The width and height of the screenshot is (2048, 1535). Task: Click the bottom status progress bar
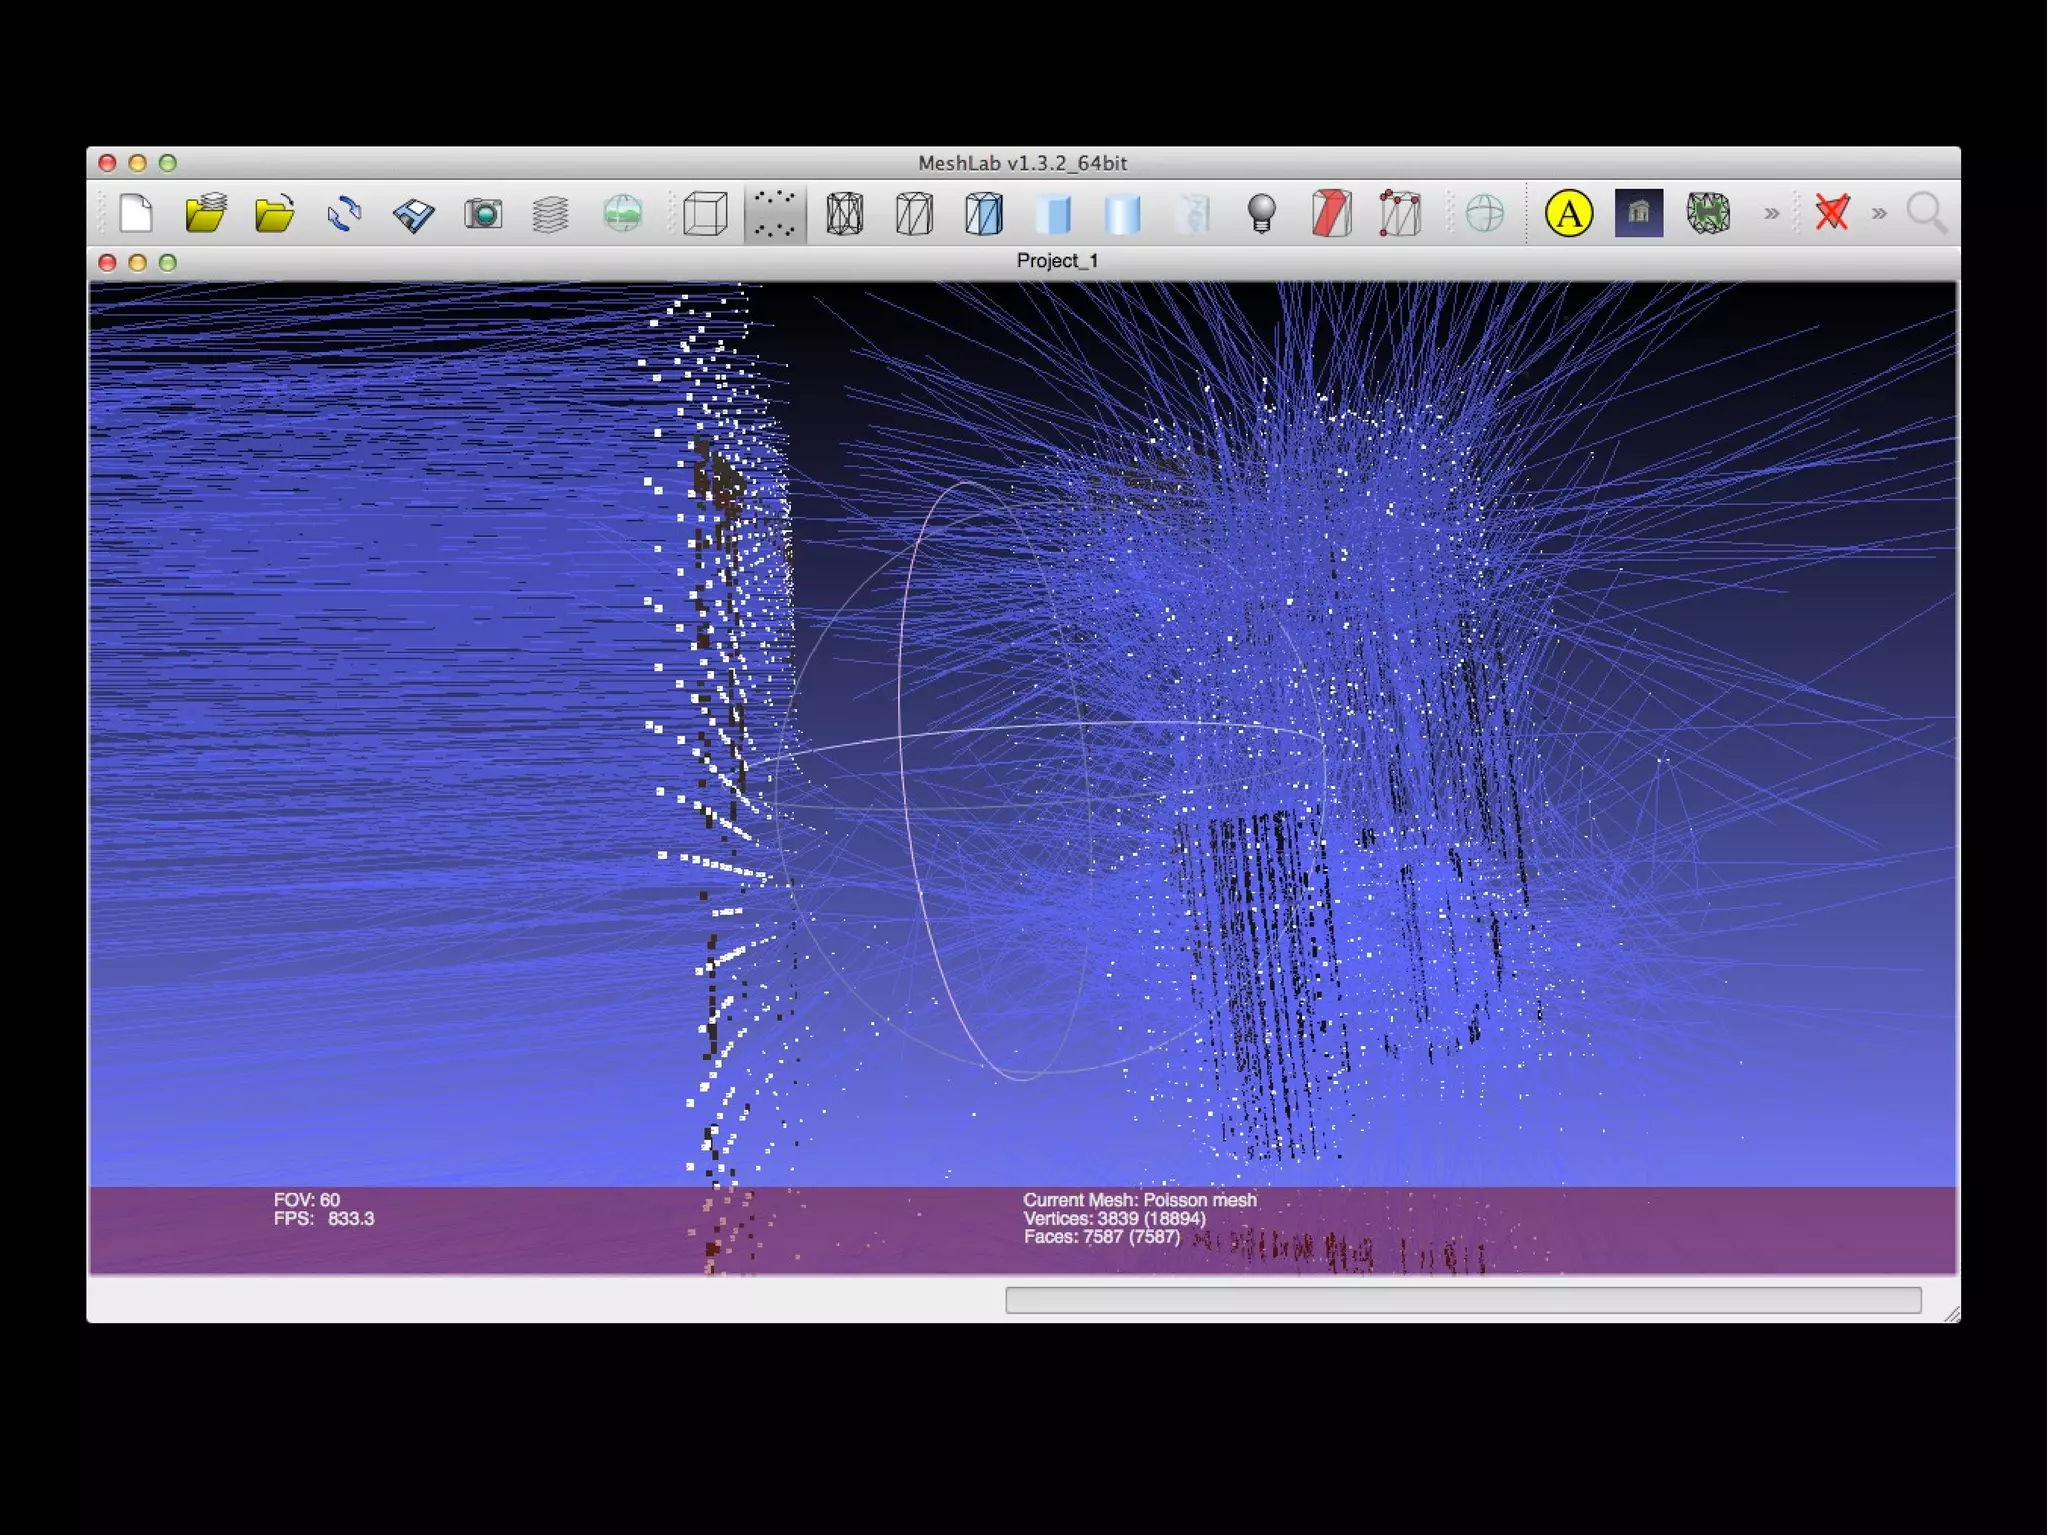(x=1462, y=1299)
